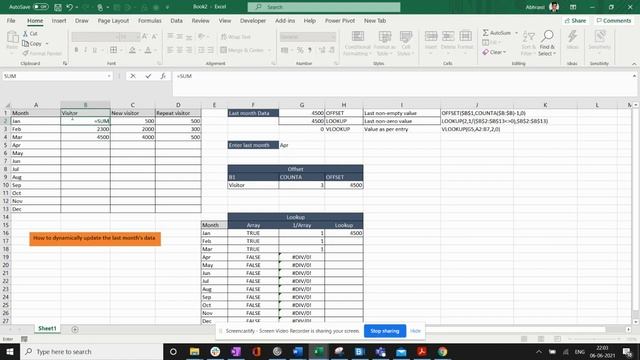This screenshot has height=360, width=640.
Task: Switch to the Page Layout tab
Action: [x=113, y=20]
